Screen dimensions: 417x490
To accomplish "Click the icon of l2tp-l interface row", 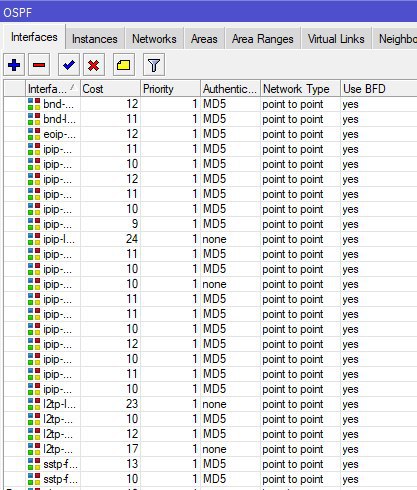I will pyautogui.click(x=34, y=404).
